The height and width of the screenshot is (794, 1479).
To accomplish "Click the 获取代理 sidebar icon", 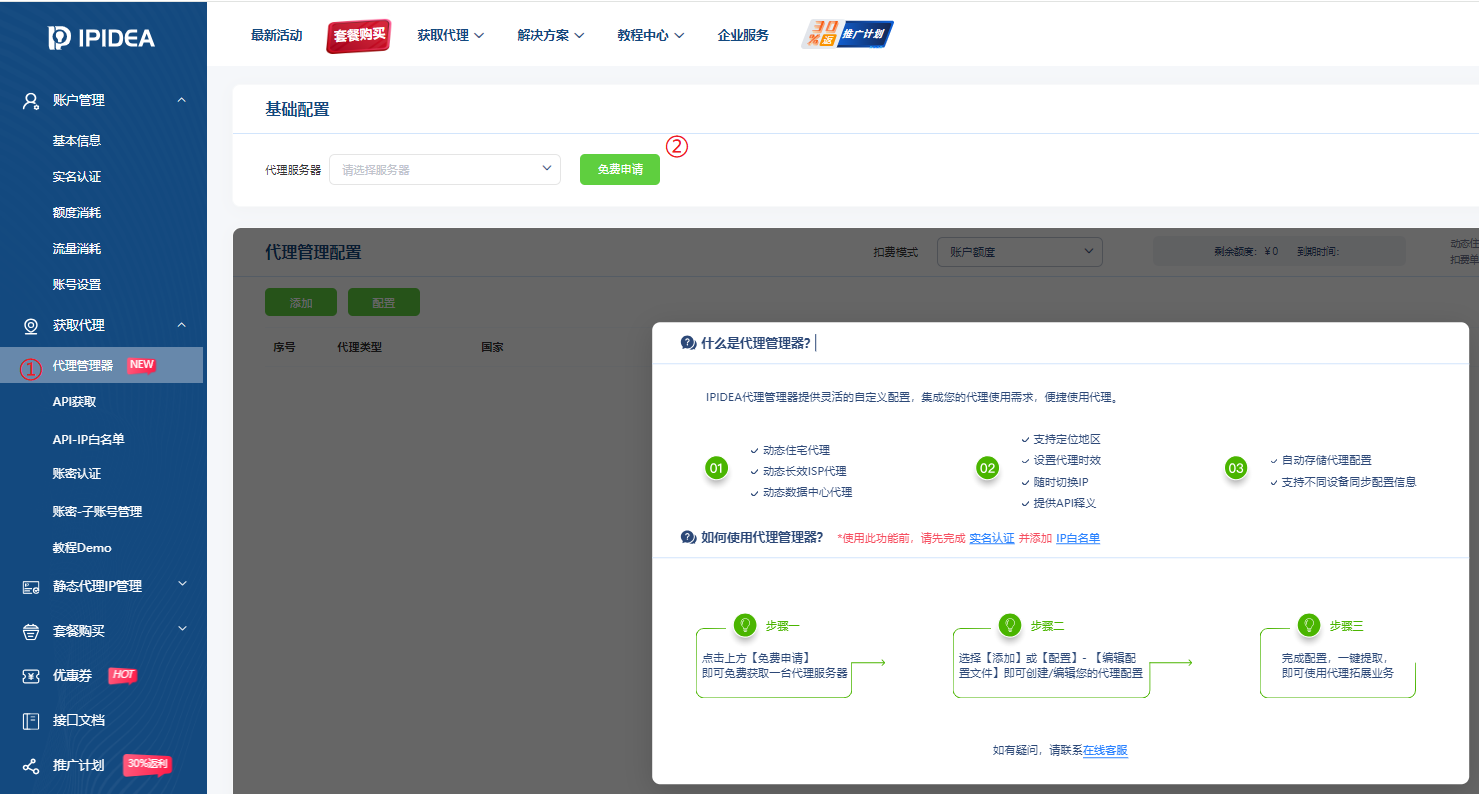I will point(31,325).
